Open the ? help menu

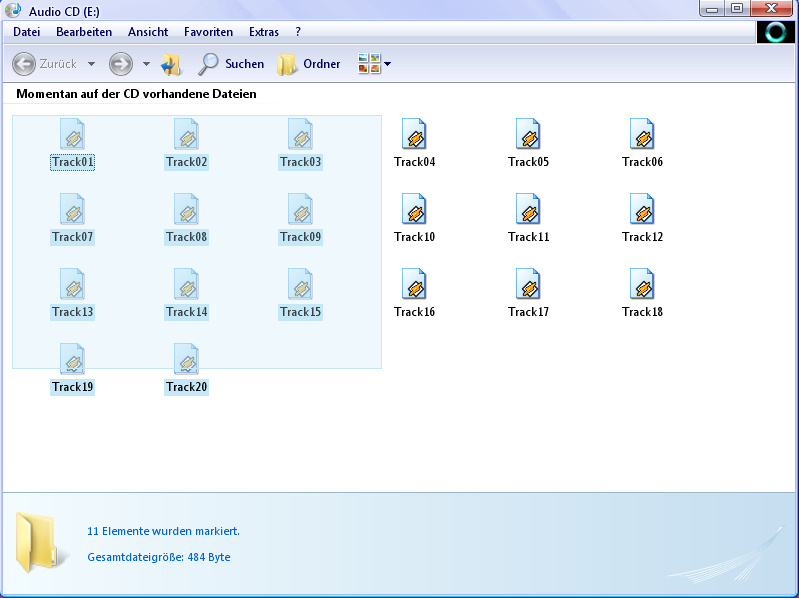(x=298, y=32)
